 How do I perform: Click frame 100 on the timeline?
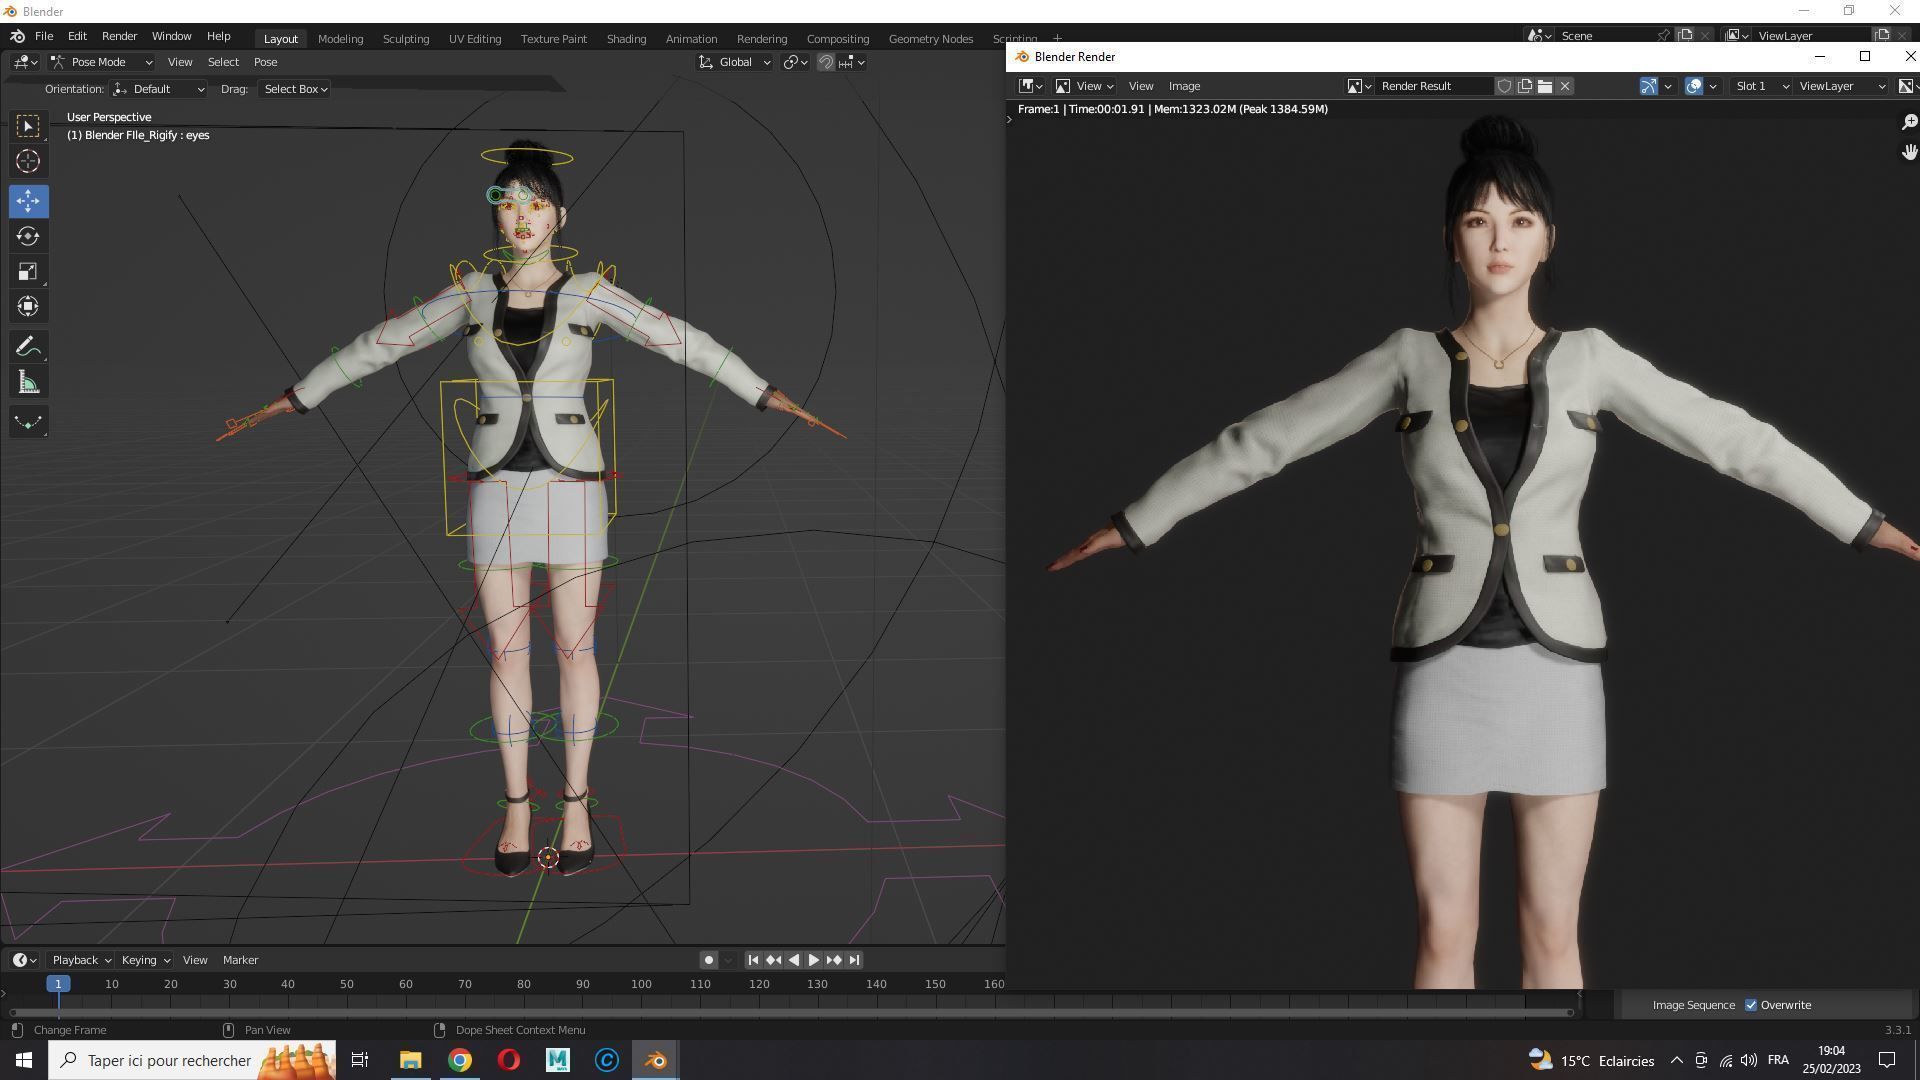click(x=641, y=984)
